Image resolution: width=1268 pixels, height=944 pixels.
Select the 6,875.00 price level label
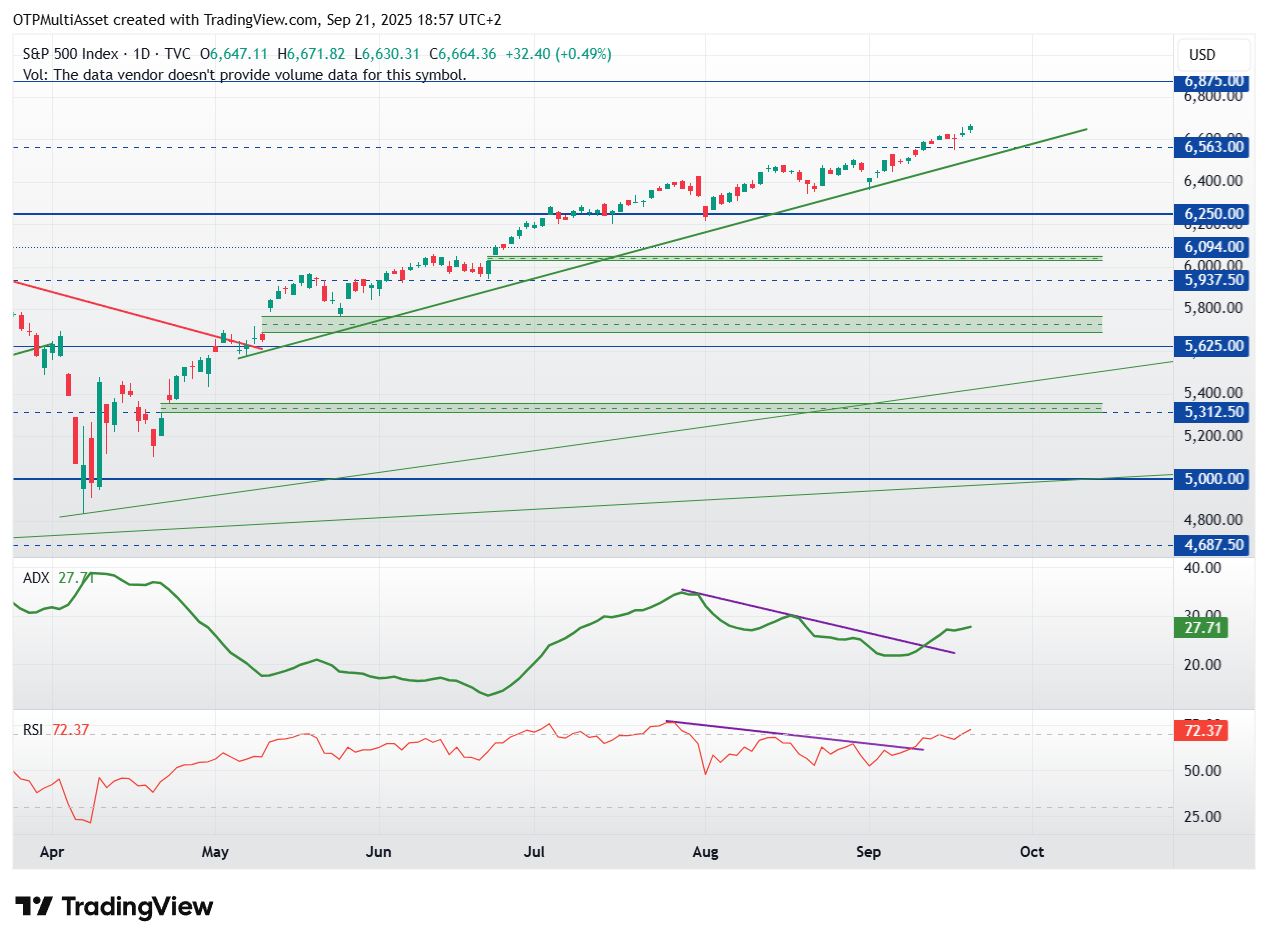click(1214, 81)
